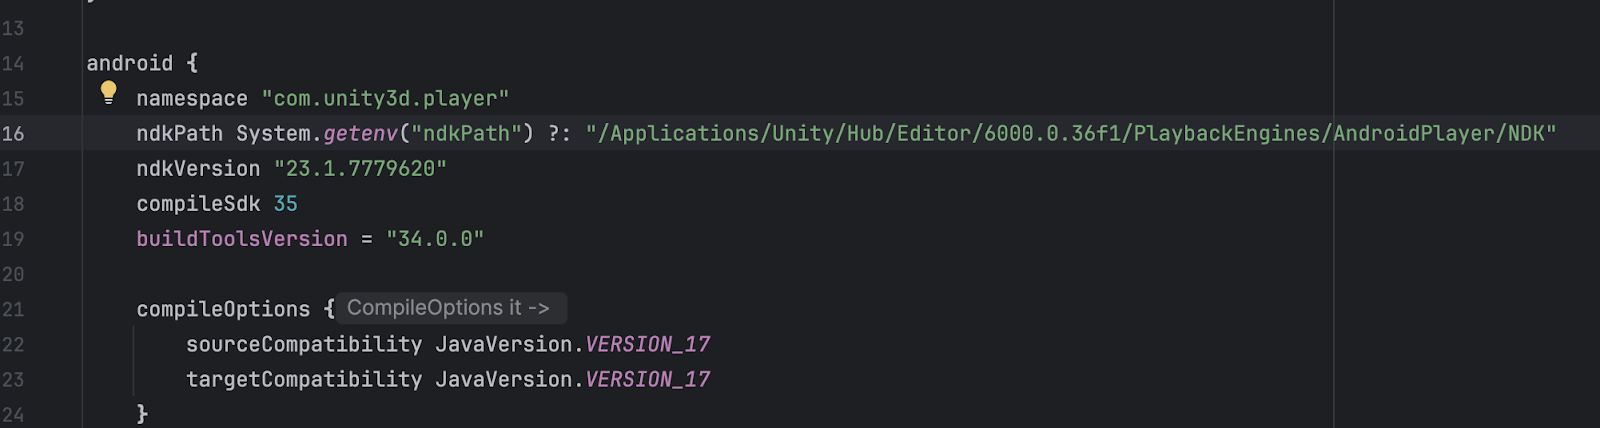1600x428 pixels.
Task: Click line number 16 in the gutter
Action: (13, 134)
